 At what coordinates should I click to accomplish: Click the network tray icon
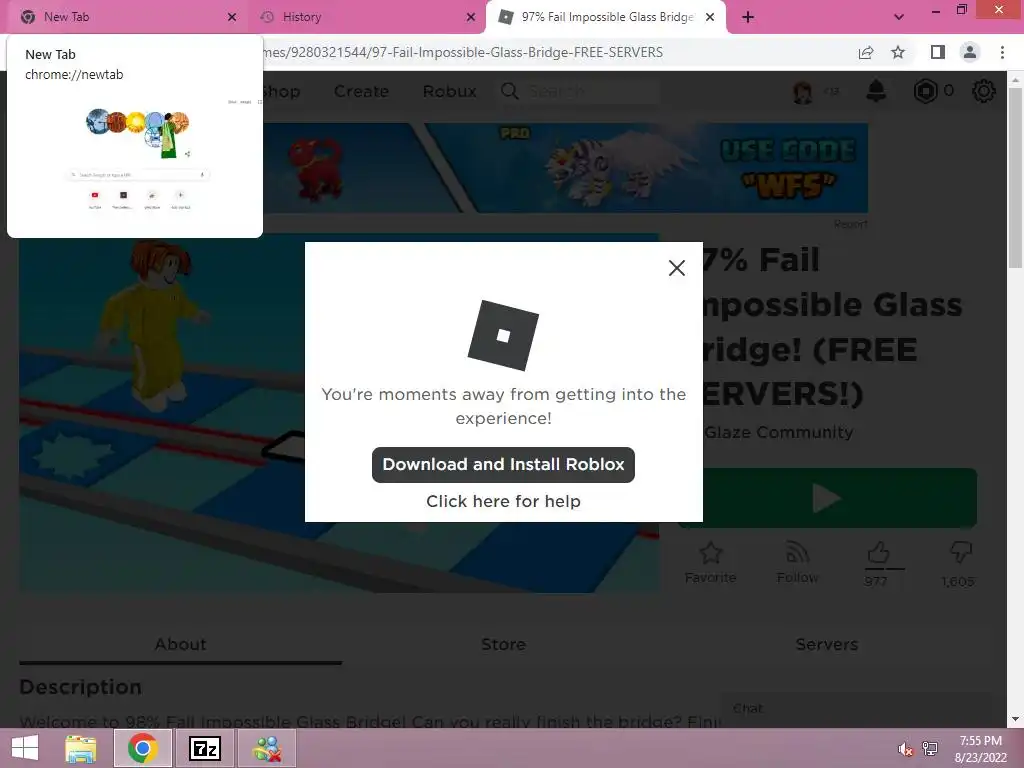(930, 749)
